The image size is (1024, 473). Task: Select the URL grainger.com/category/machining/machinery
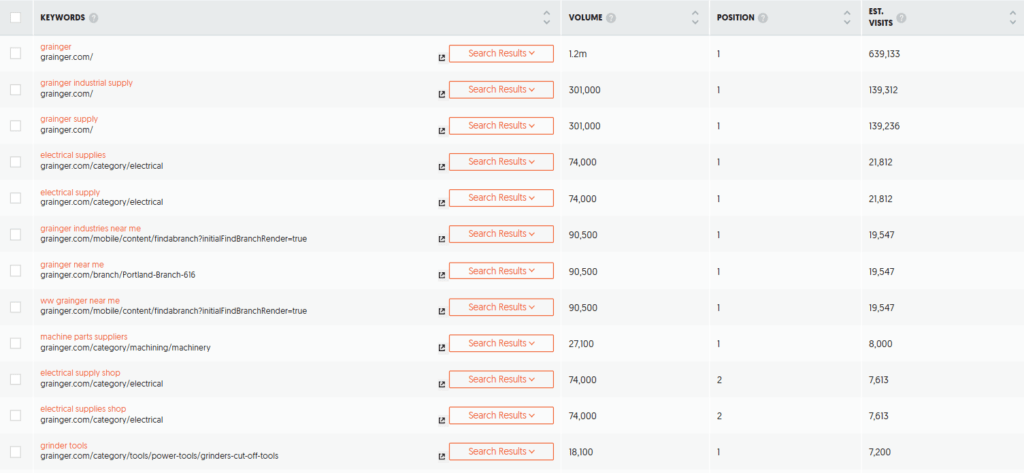pyautogui.click(x=125, y=348)
